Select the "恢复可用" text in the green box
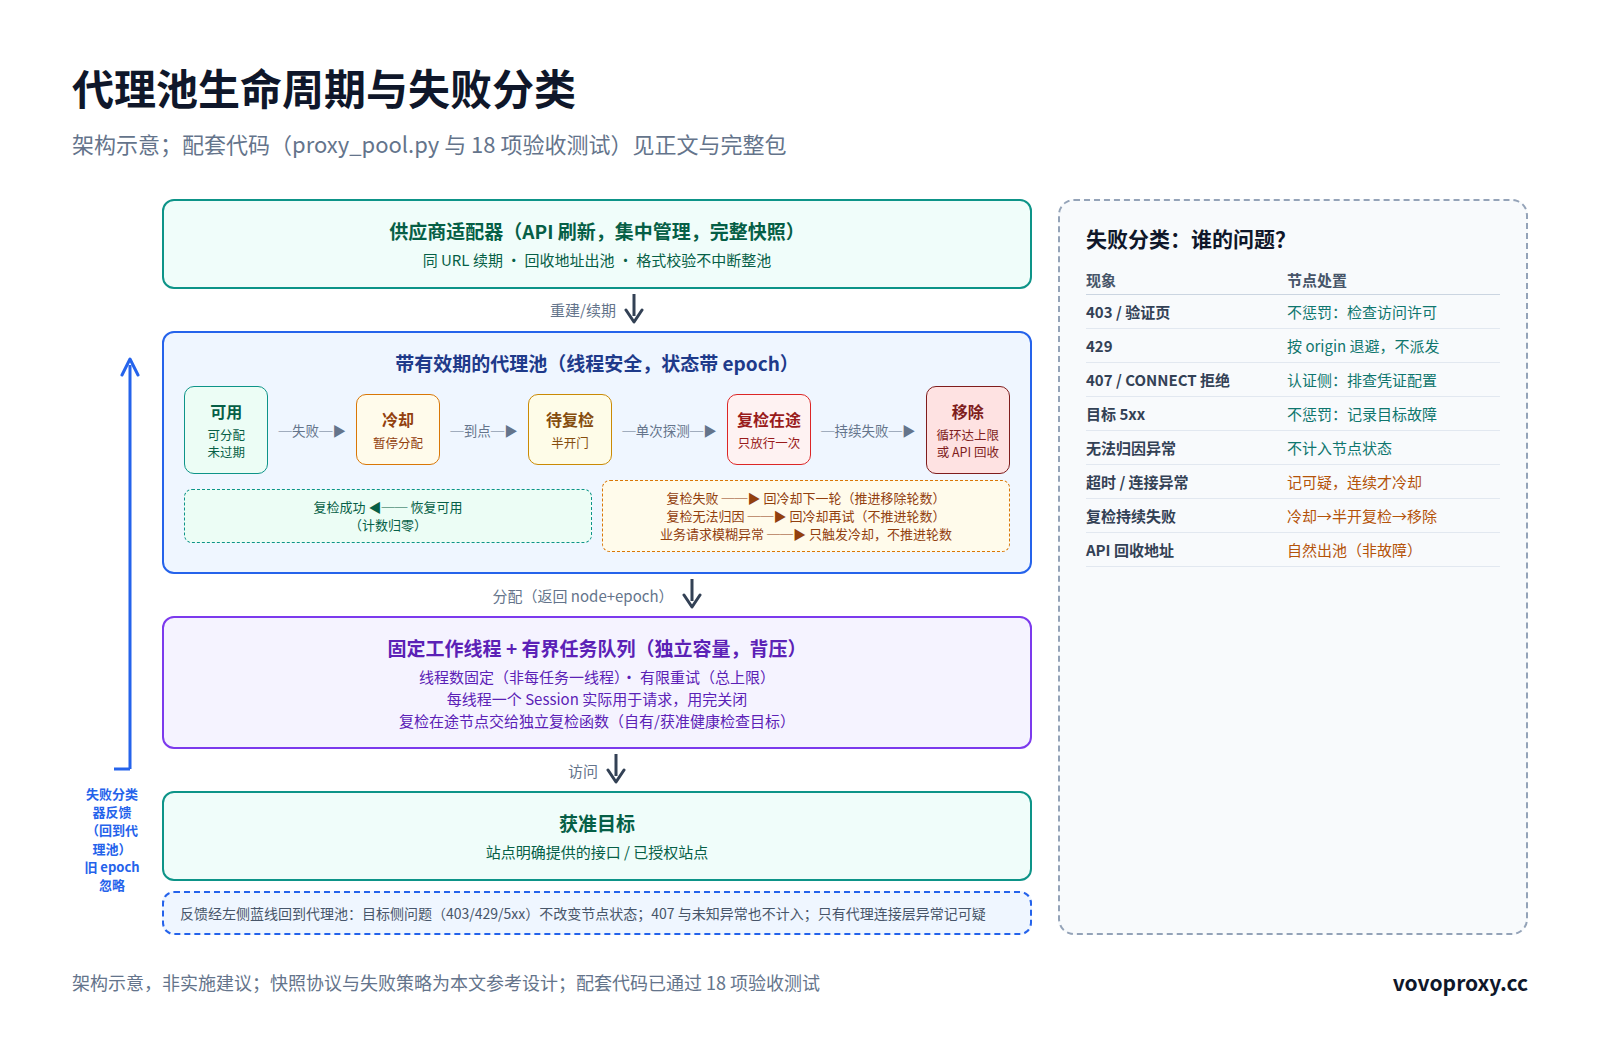Viewport: 1600px width, 1054px height. (x=436, y=508)
